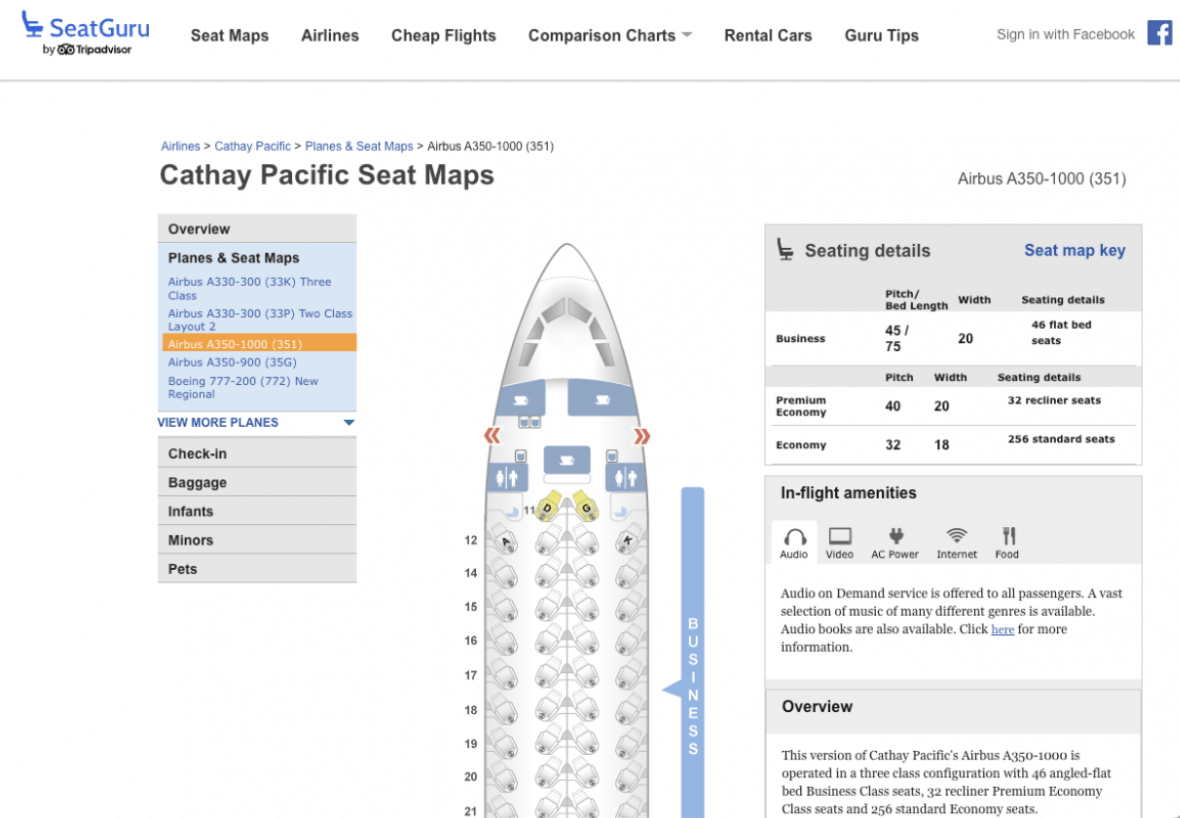Select the Video amenities icon
Screen dimensions: 1180x818
(840, 543)
